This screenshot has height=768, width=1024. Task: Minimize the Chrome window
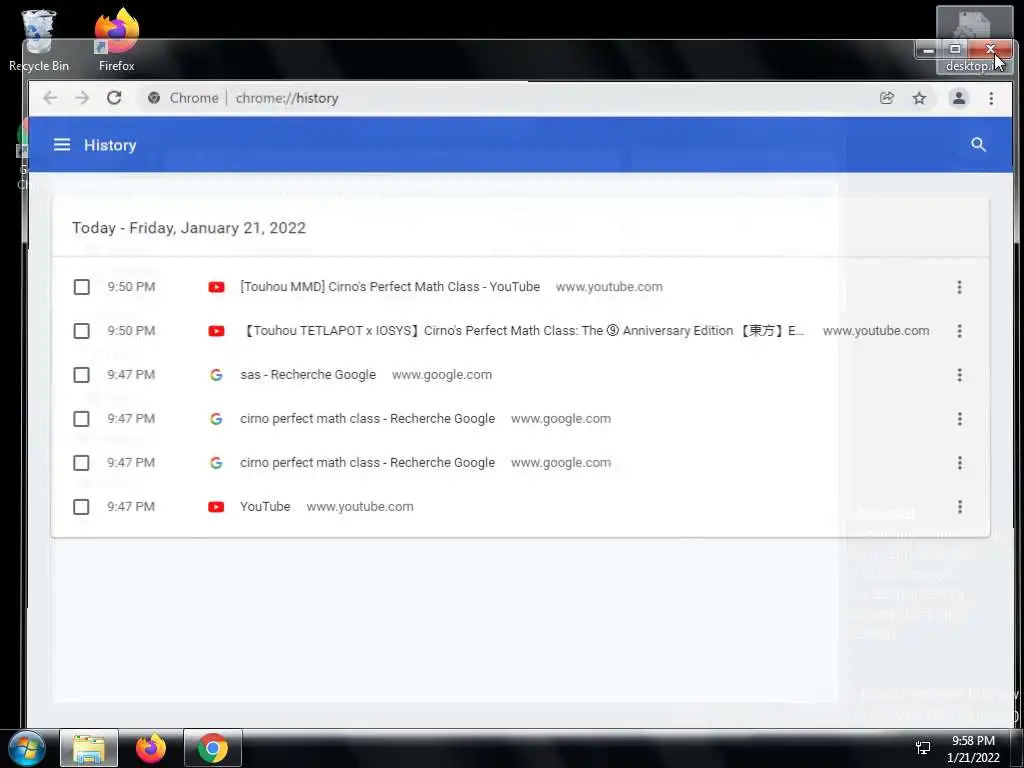(929, 50)
